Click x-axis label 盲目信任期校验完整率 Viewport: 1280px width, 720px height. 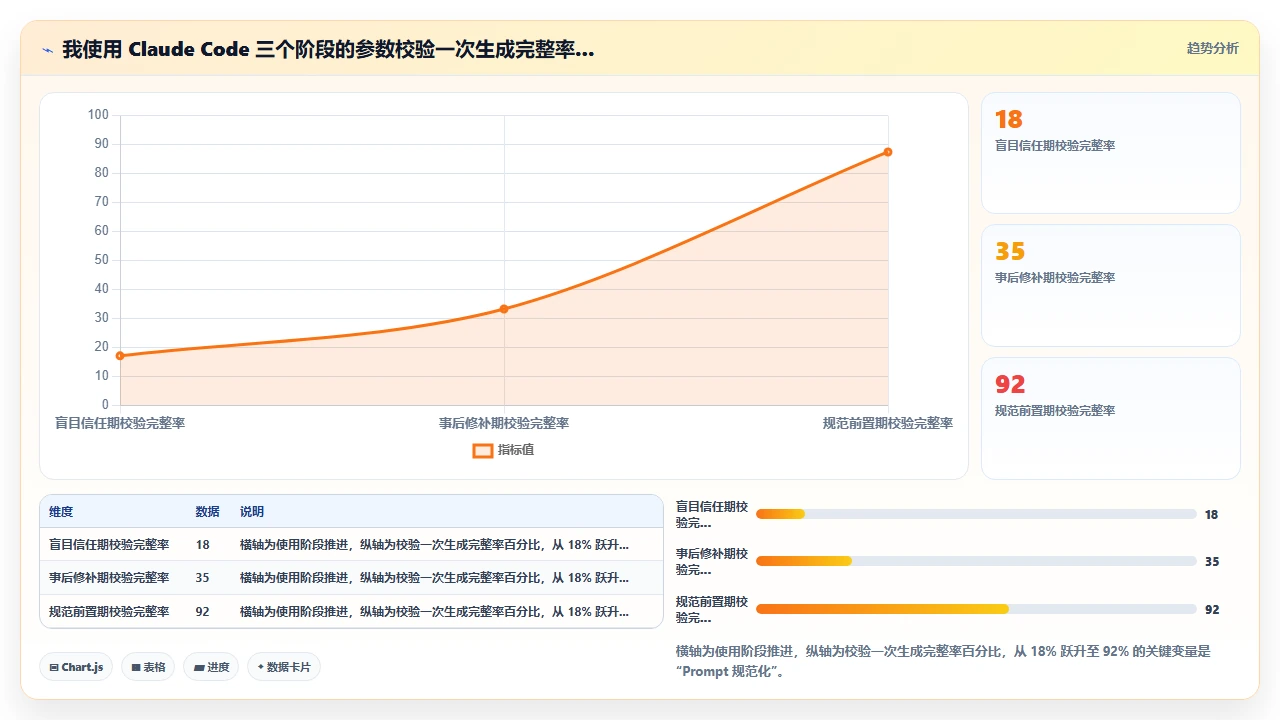120,424
